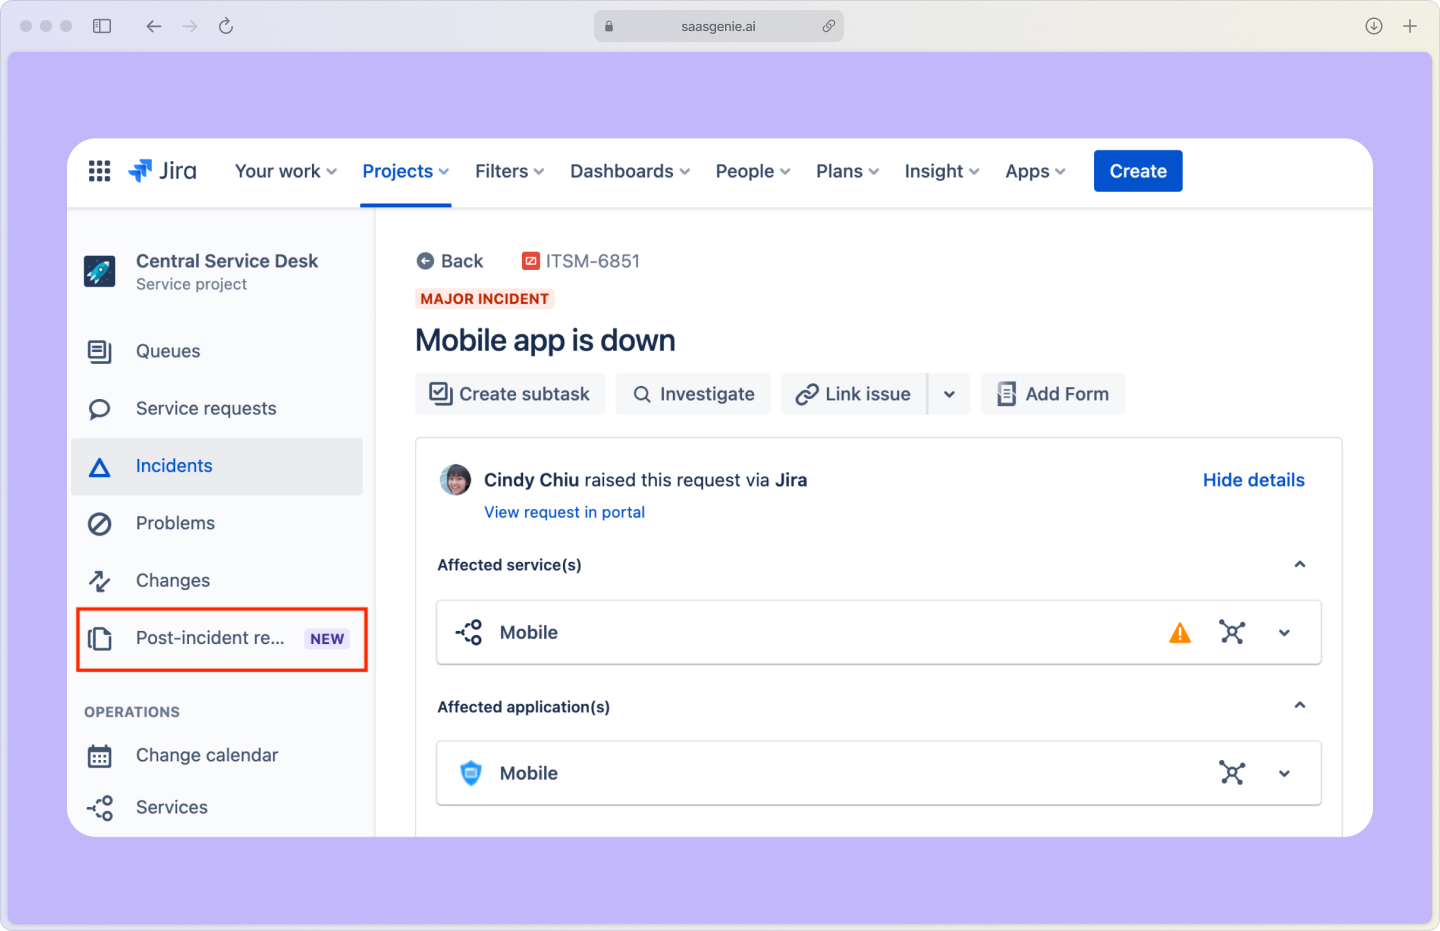This screenshot has width=1440, height=931.
Task: Open the Projects dropdown menu
Action: click(x=406, y=171)
